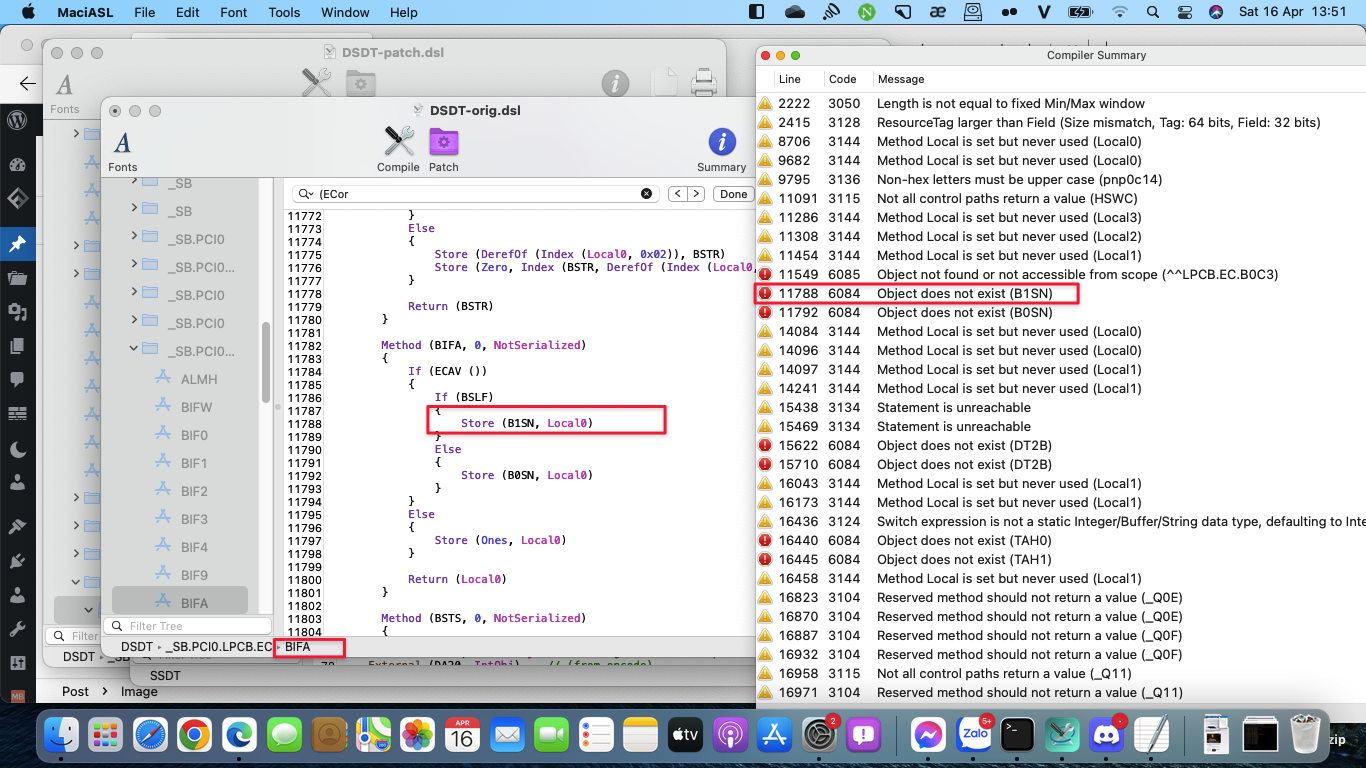Image resolution: width=1366 pixels, height=768 pixels.
Task: Click the Done button in search bar
Action: 733,194
